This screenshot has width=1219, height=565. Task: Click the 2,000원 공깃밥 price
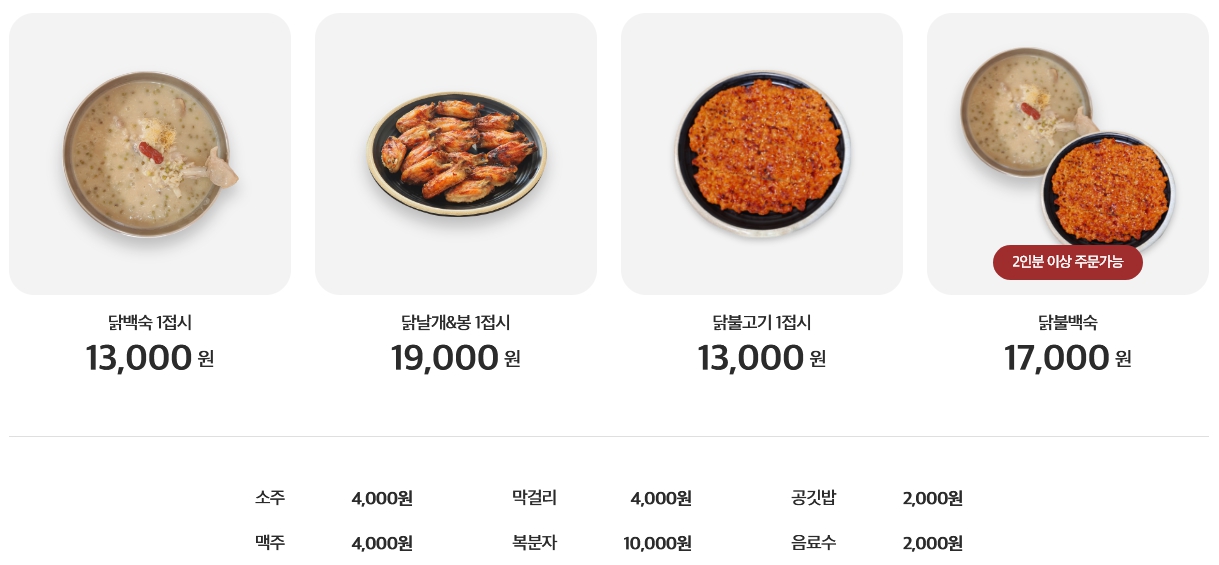pos(932,497)
